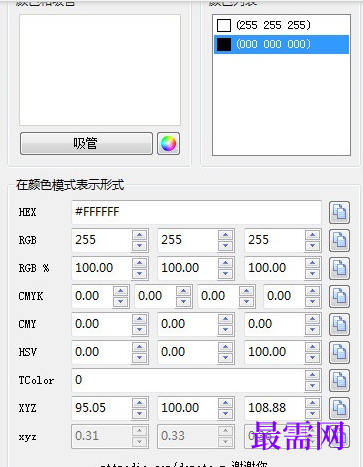Select the (000 000 000) color entry
The image size is (363, 467).
coord(281,44)
